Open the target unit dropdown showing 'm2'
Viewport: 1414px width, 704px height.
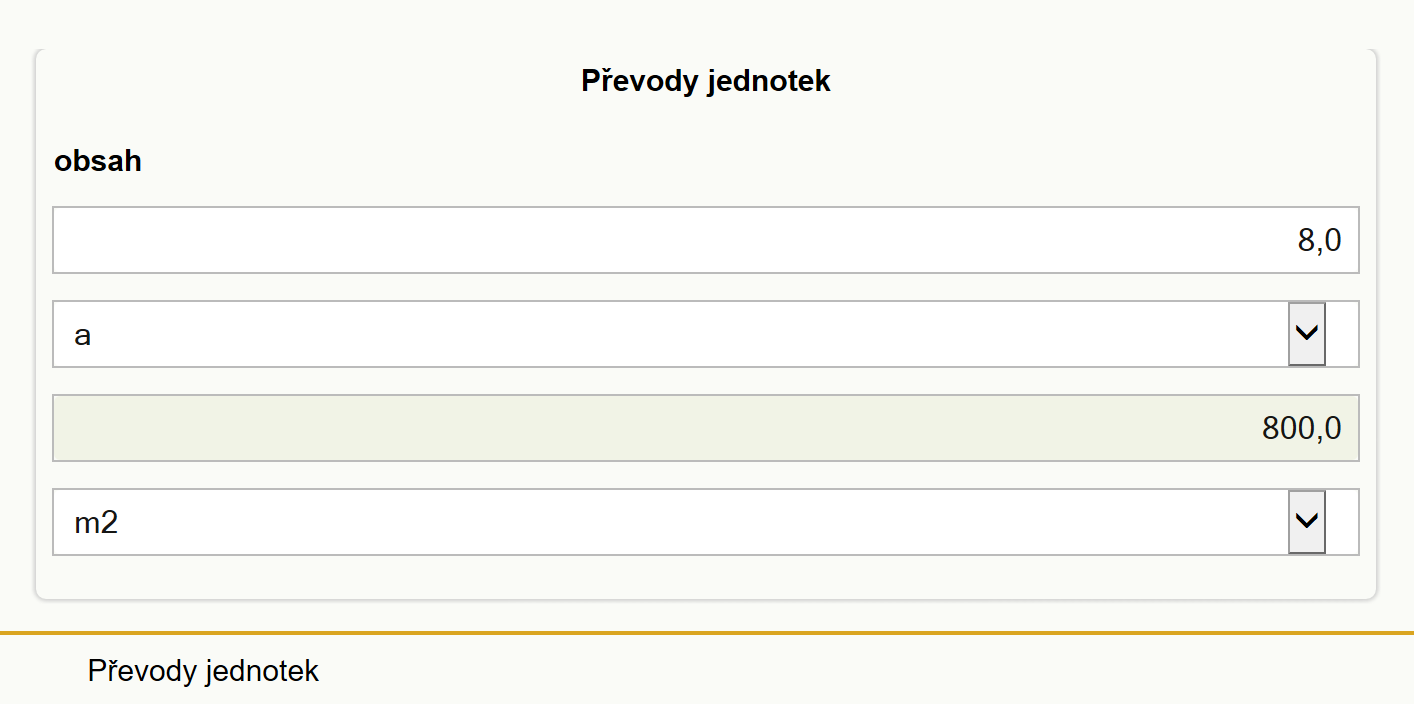click(x=706, y=522)
